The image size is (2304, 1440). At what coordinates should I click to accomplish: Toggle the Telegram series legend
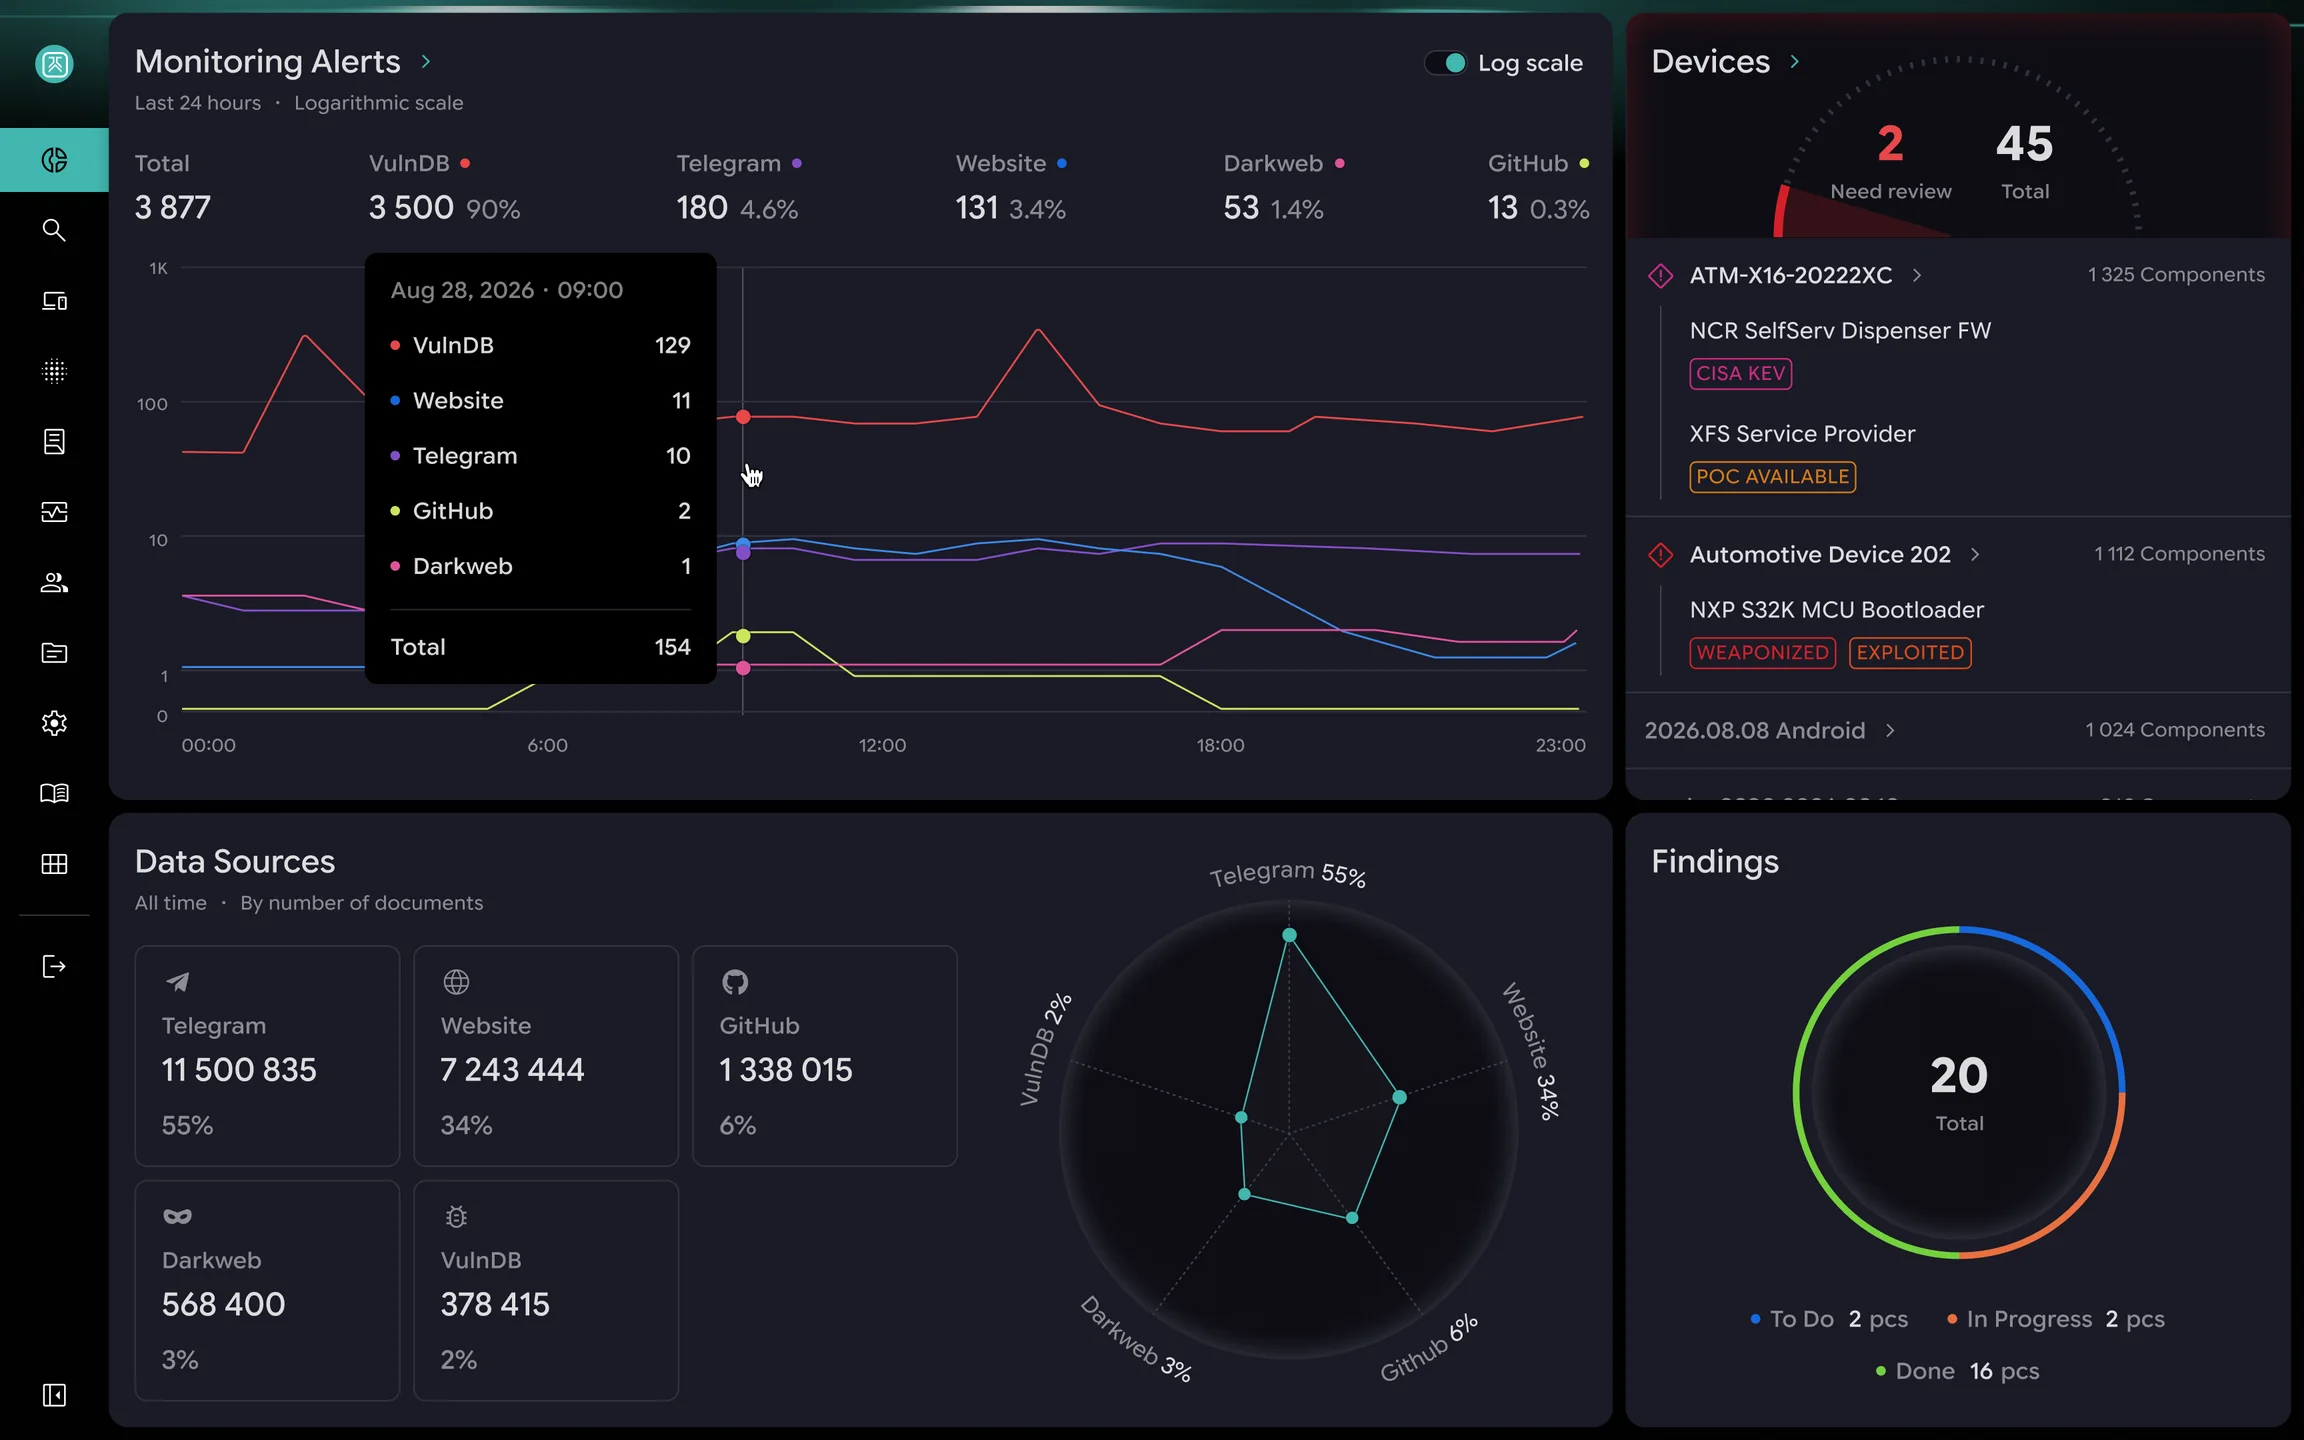[x=739, y=163]
